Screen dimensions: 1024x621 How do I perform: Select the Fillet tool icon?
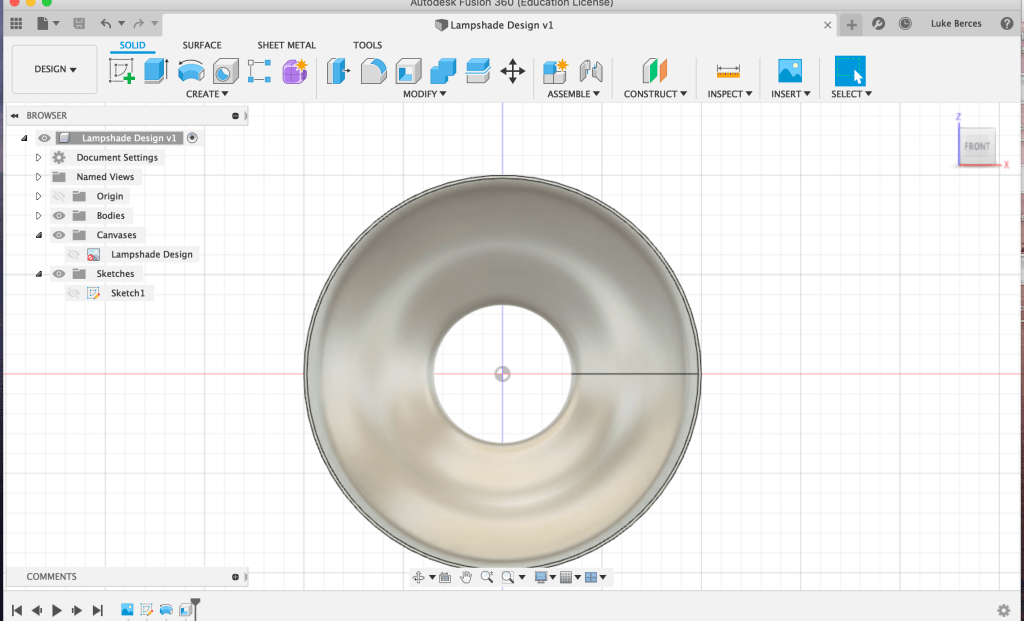tap(373, 71)
